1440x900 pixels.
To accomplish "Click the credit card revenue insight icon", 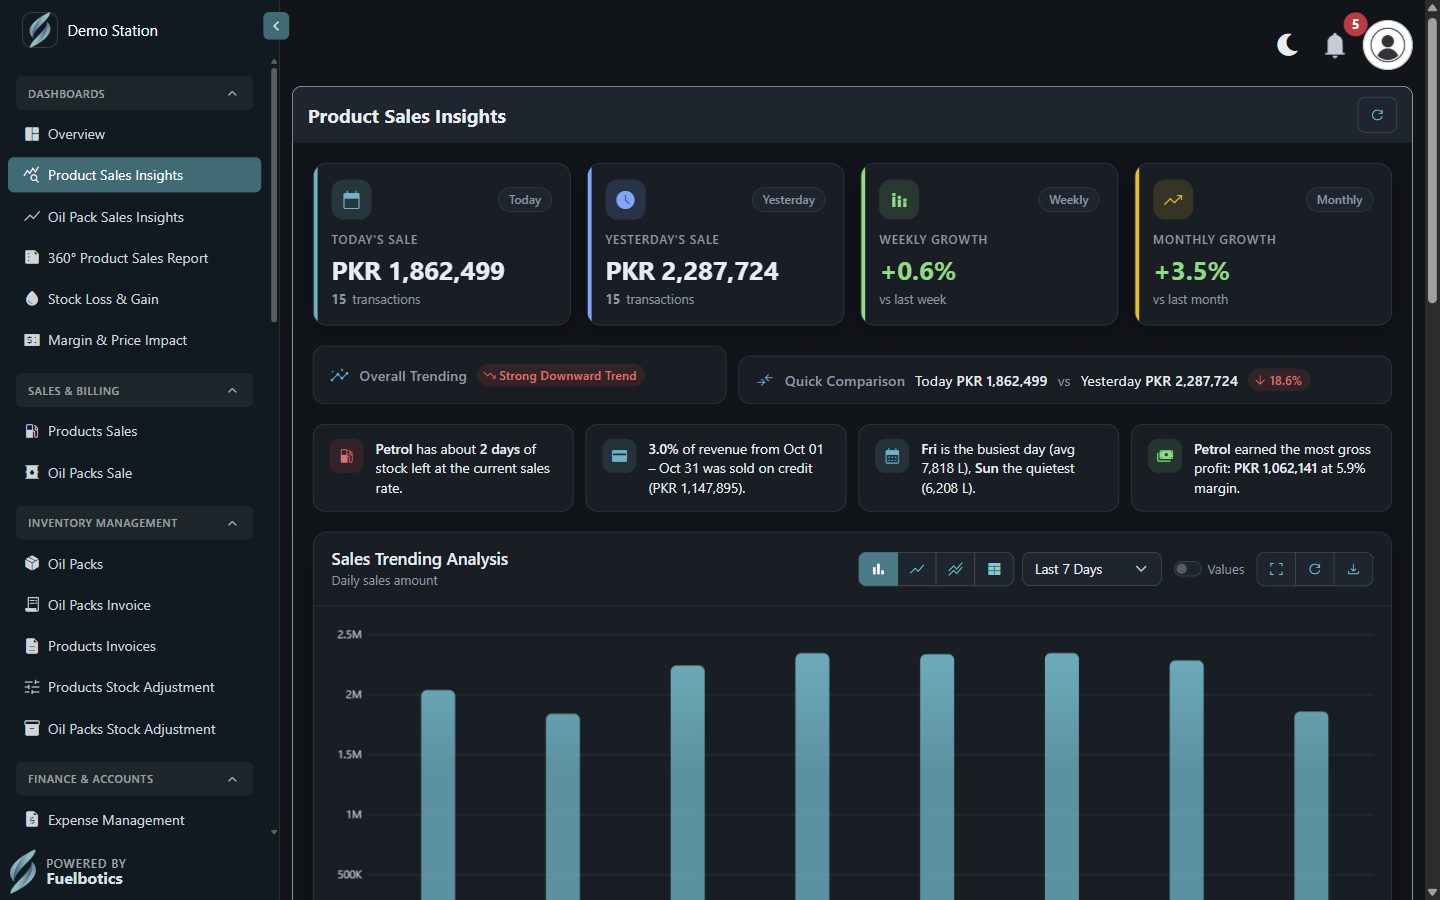I will (619, 457).
